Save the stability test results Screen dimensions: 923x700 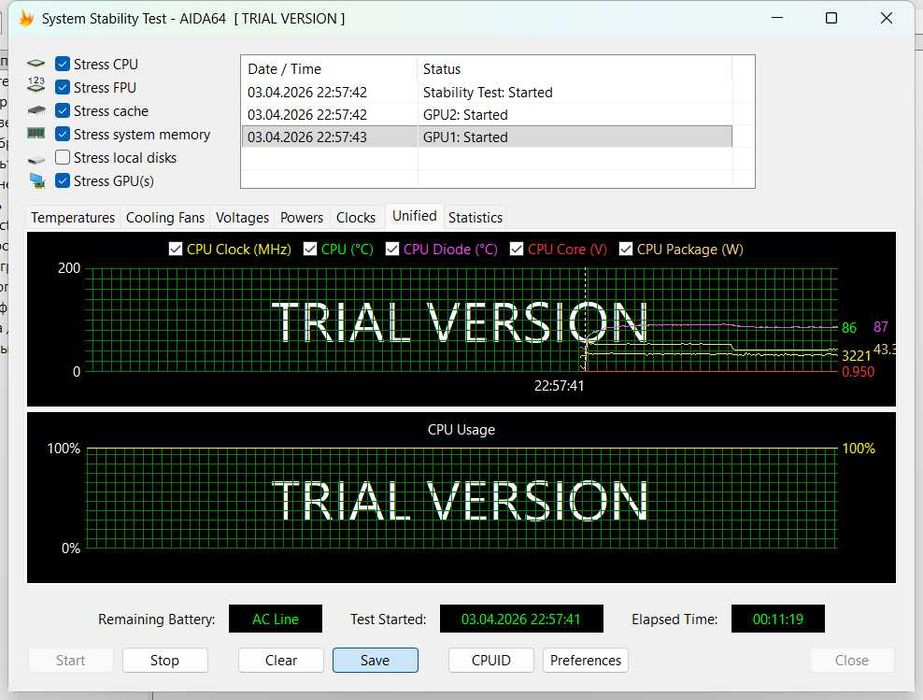click(x=376, y=660)
